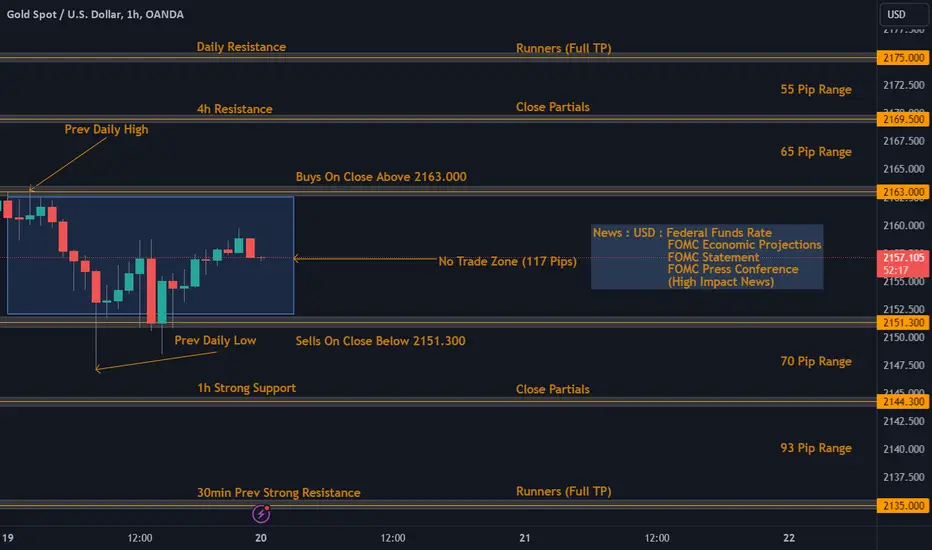Click 2140.000 on the price scale
The width and height of the screenshot is (932, 550).
click(903, 450)
